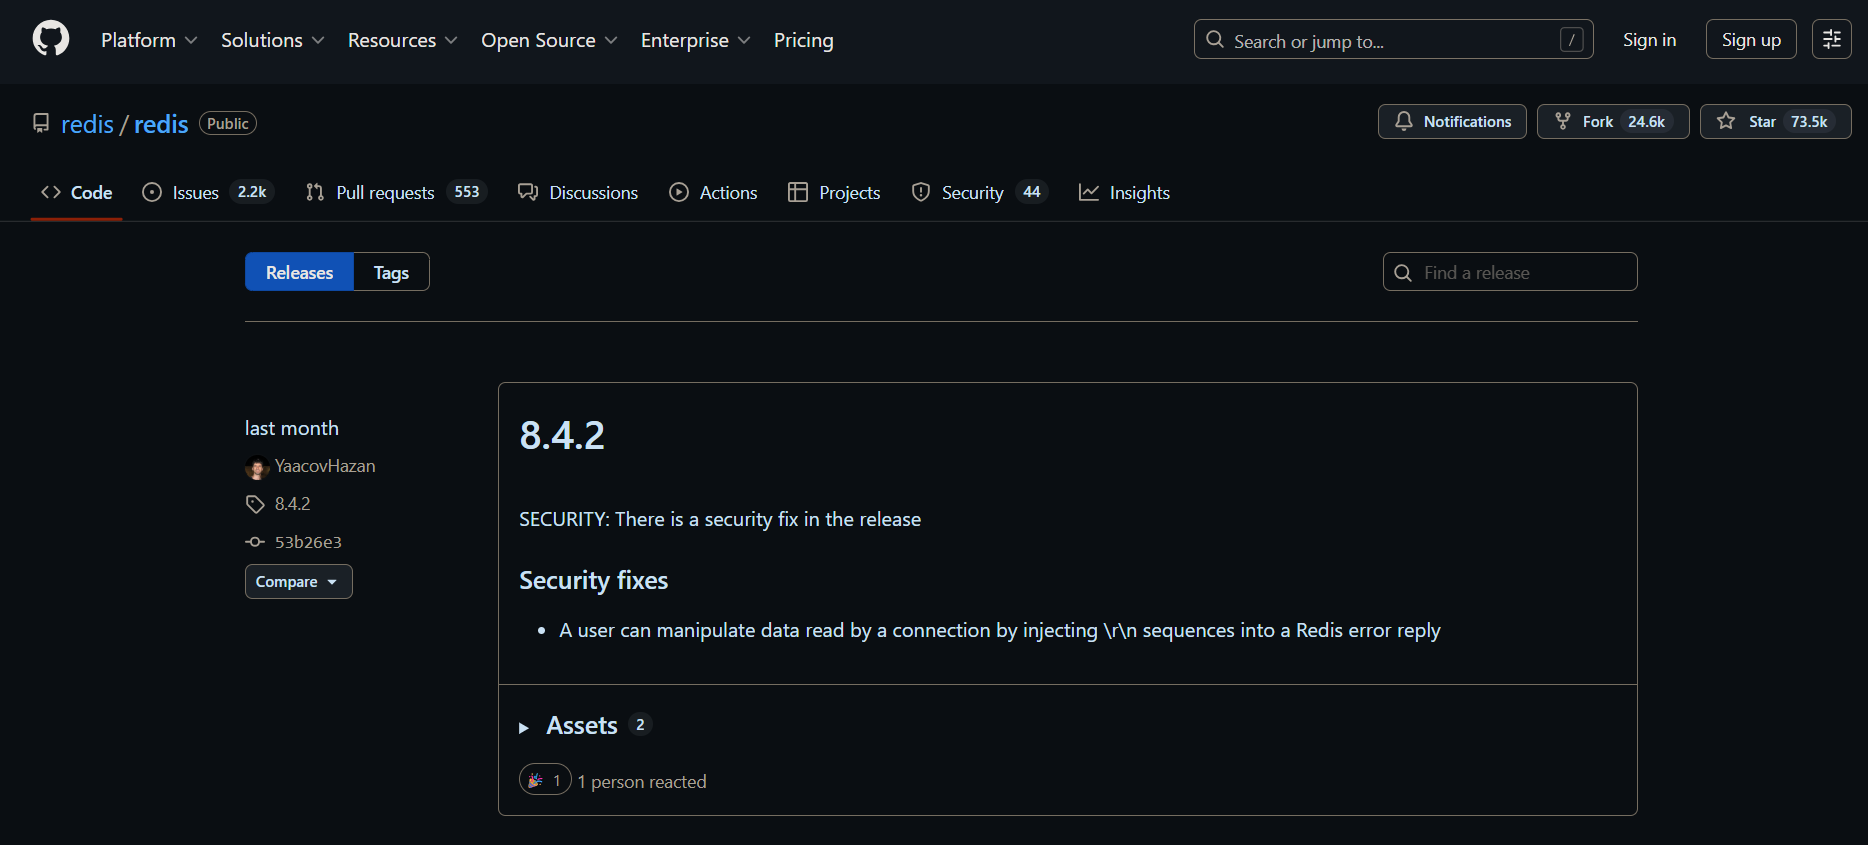Click the tag icon next to 8.4.2
This screenshot has width=1868, height=845.
255,504
